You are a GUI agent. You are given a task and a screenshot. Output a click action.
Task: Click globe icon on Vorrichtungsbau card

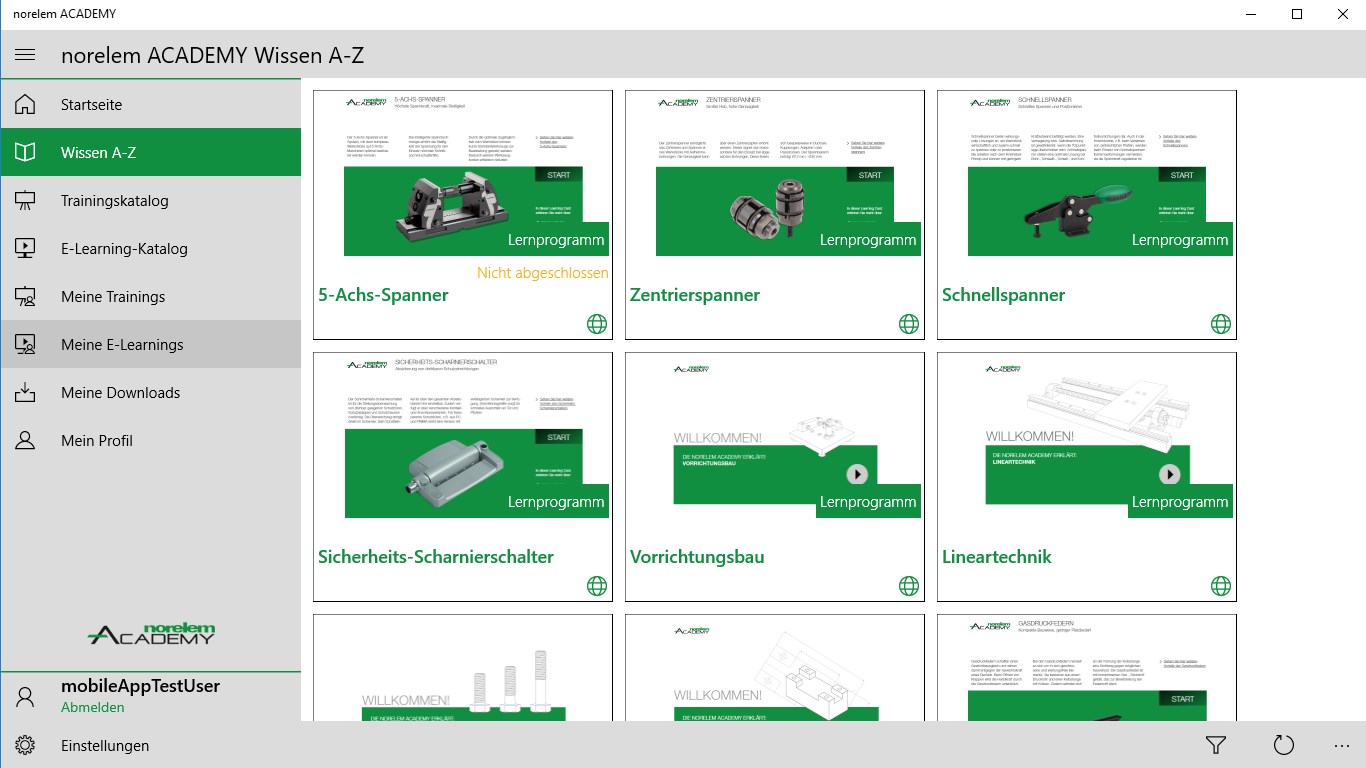[909, 585]
